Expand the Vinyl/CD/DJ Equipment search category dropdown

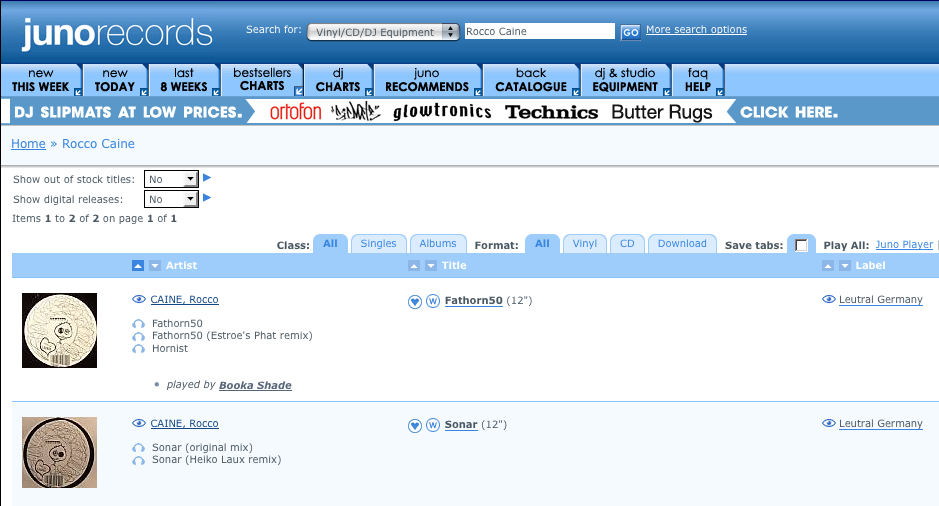pyautogui.click(x=383, y=32)
